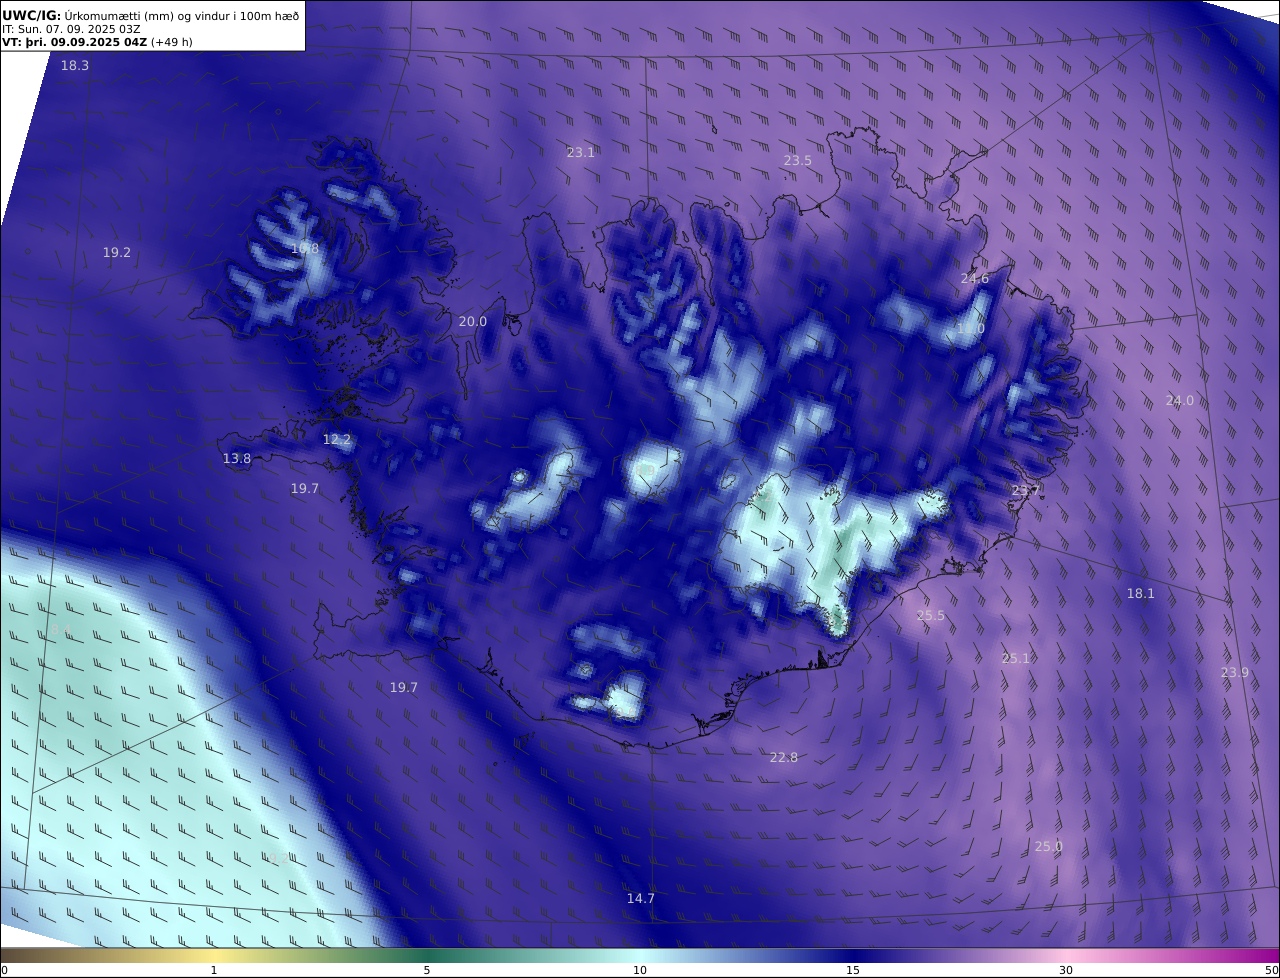Select the map value 23.7
Viewport: 1280px width, 978px height.
tap(1026, 490)
